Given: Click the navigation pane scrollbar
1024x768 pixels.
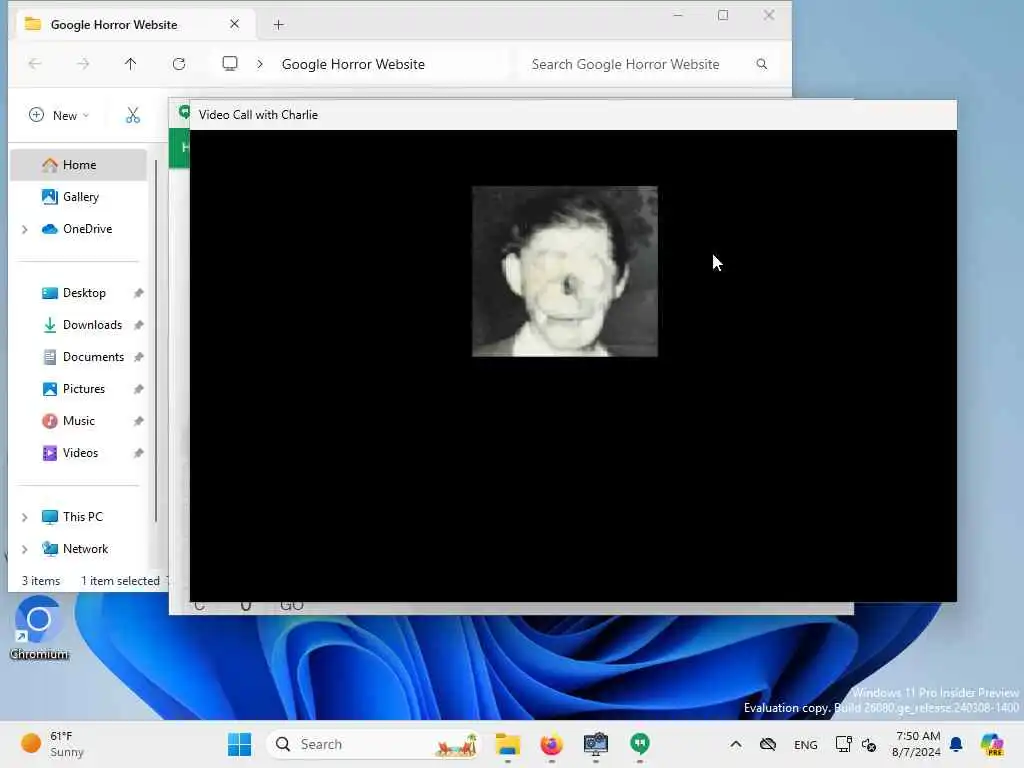Looking at the screenshot, I should tap(155, 342).
